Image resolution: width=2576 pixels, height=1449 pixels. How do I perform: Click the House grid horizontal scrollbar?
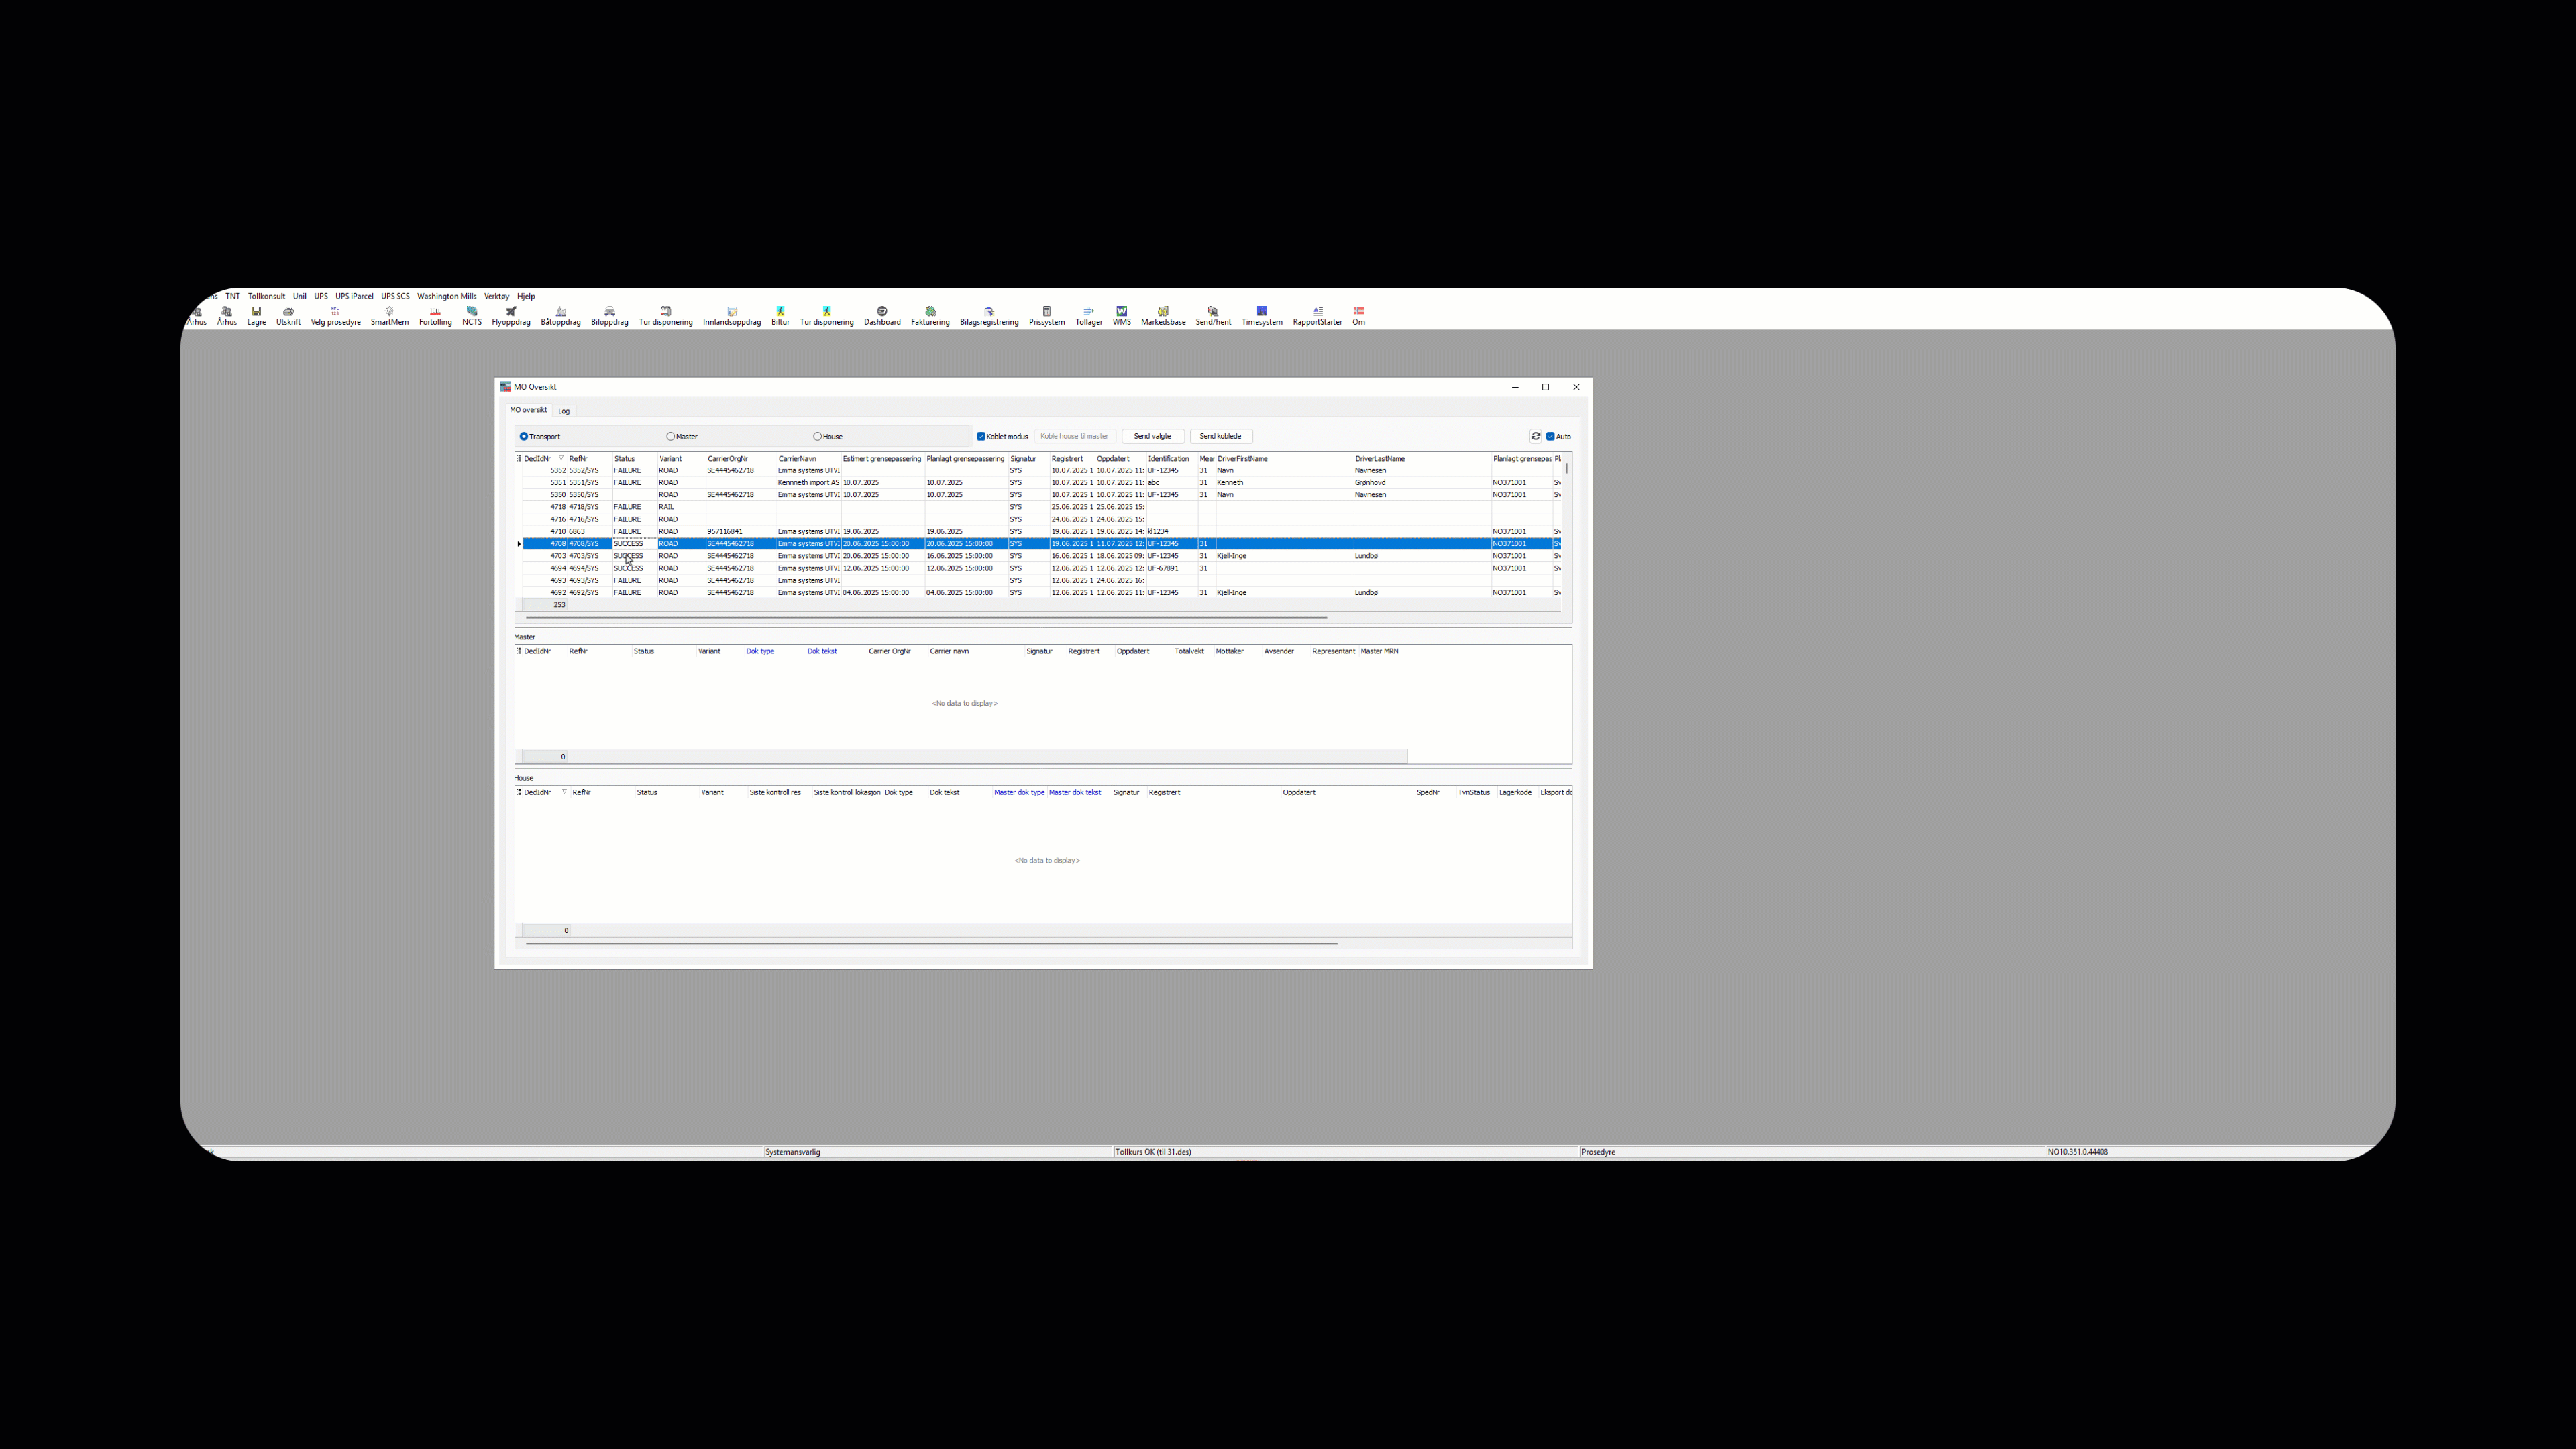931,943
